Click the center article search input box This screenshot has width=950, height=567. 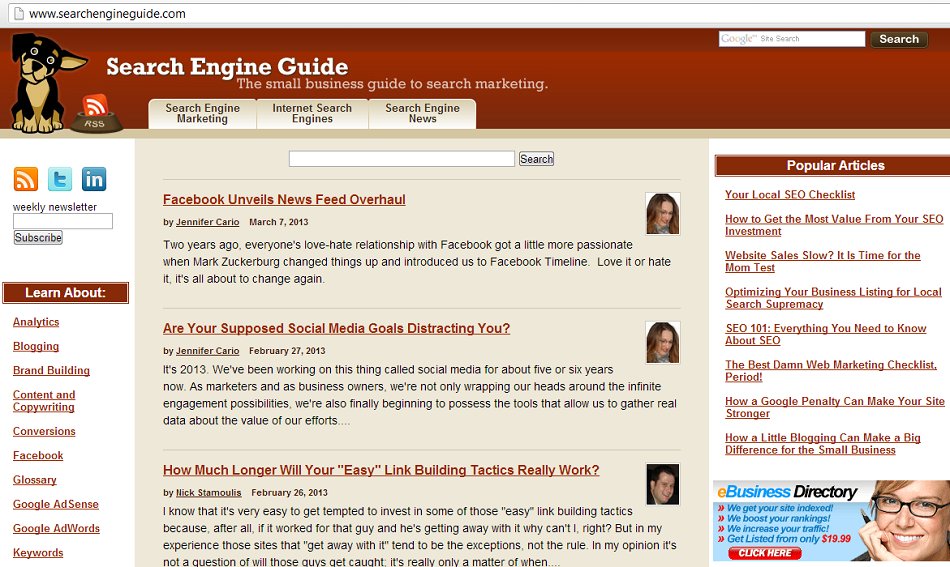click(402, 159)
